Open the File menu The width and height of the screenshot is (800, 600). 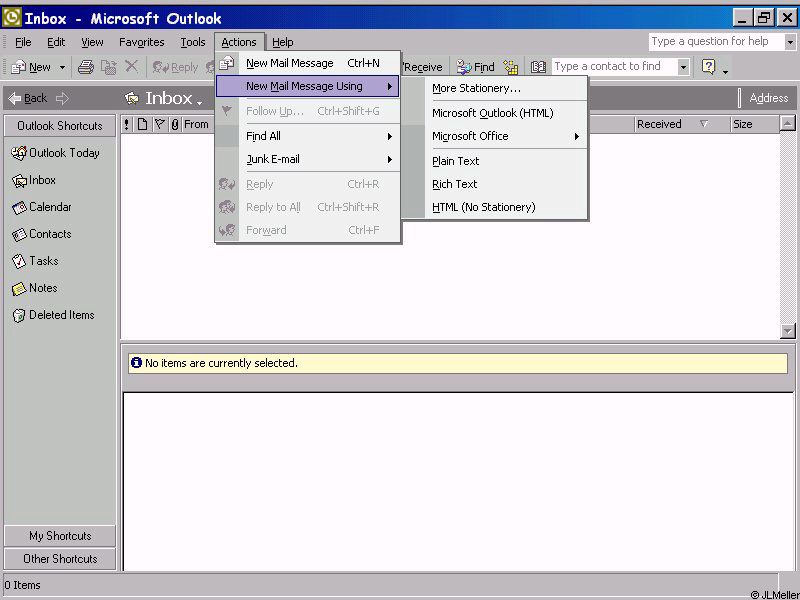[x=23, y=42]
